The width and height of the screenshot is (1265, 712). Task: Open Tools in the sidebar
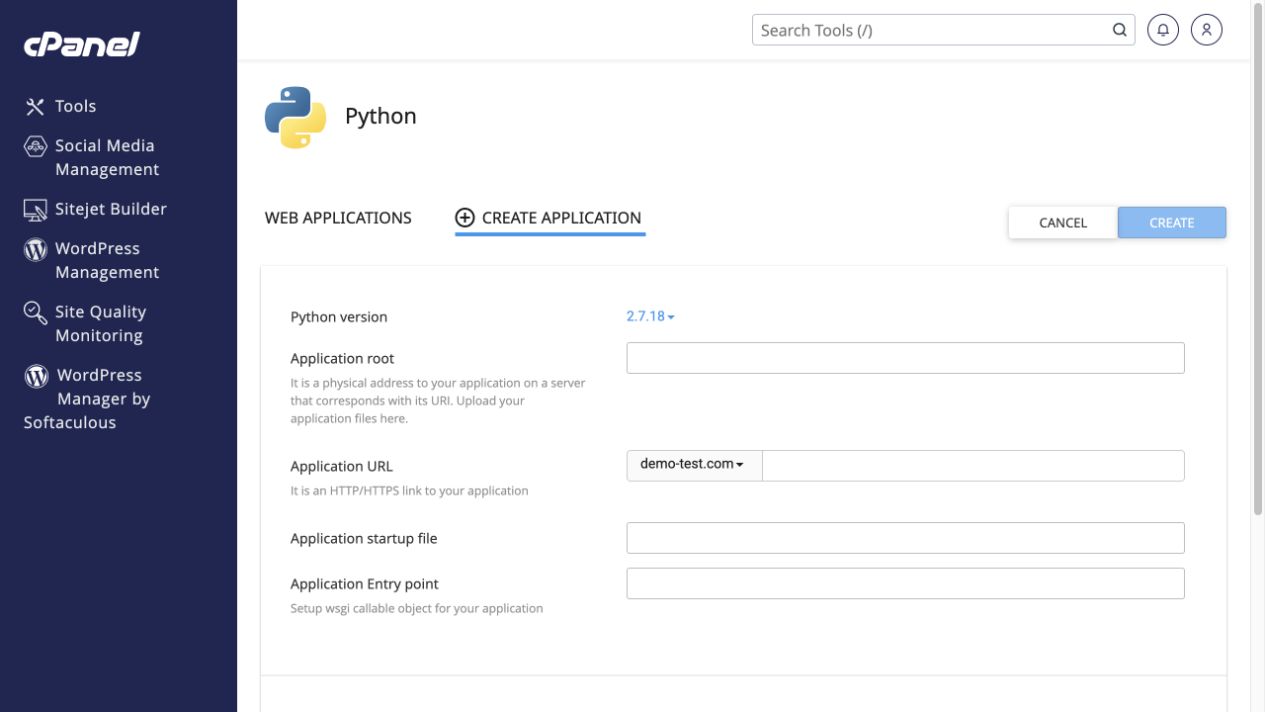(75, 106)
